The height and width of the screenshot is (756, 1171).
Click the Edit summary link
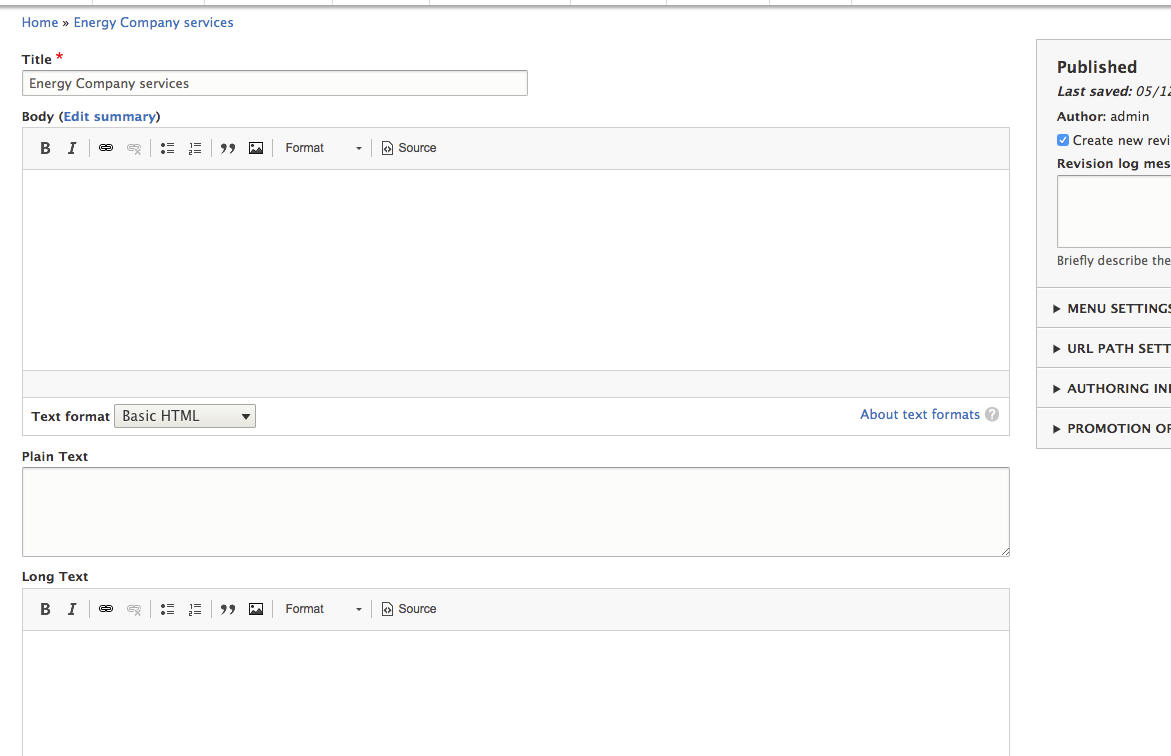pos(110,117)
